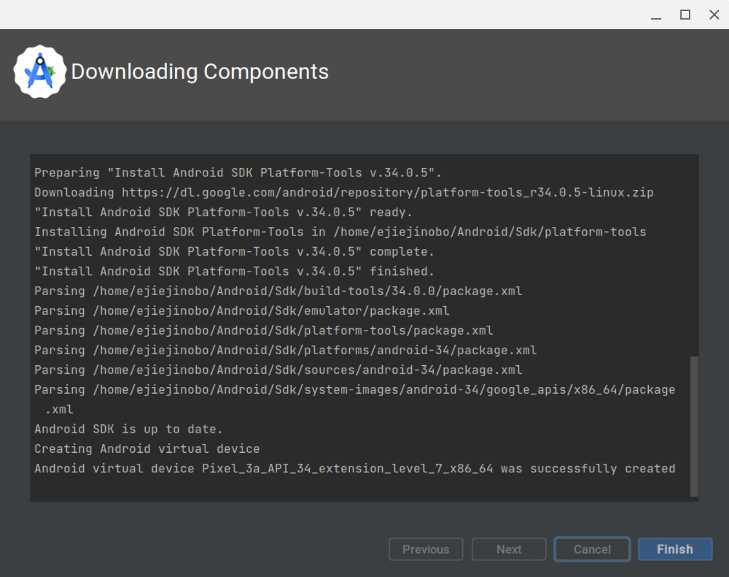729x577 pixels.
Task: Select the 'Android SDK is up to date' line
Action: click(x=128, y=429)
